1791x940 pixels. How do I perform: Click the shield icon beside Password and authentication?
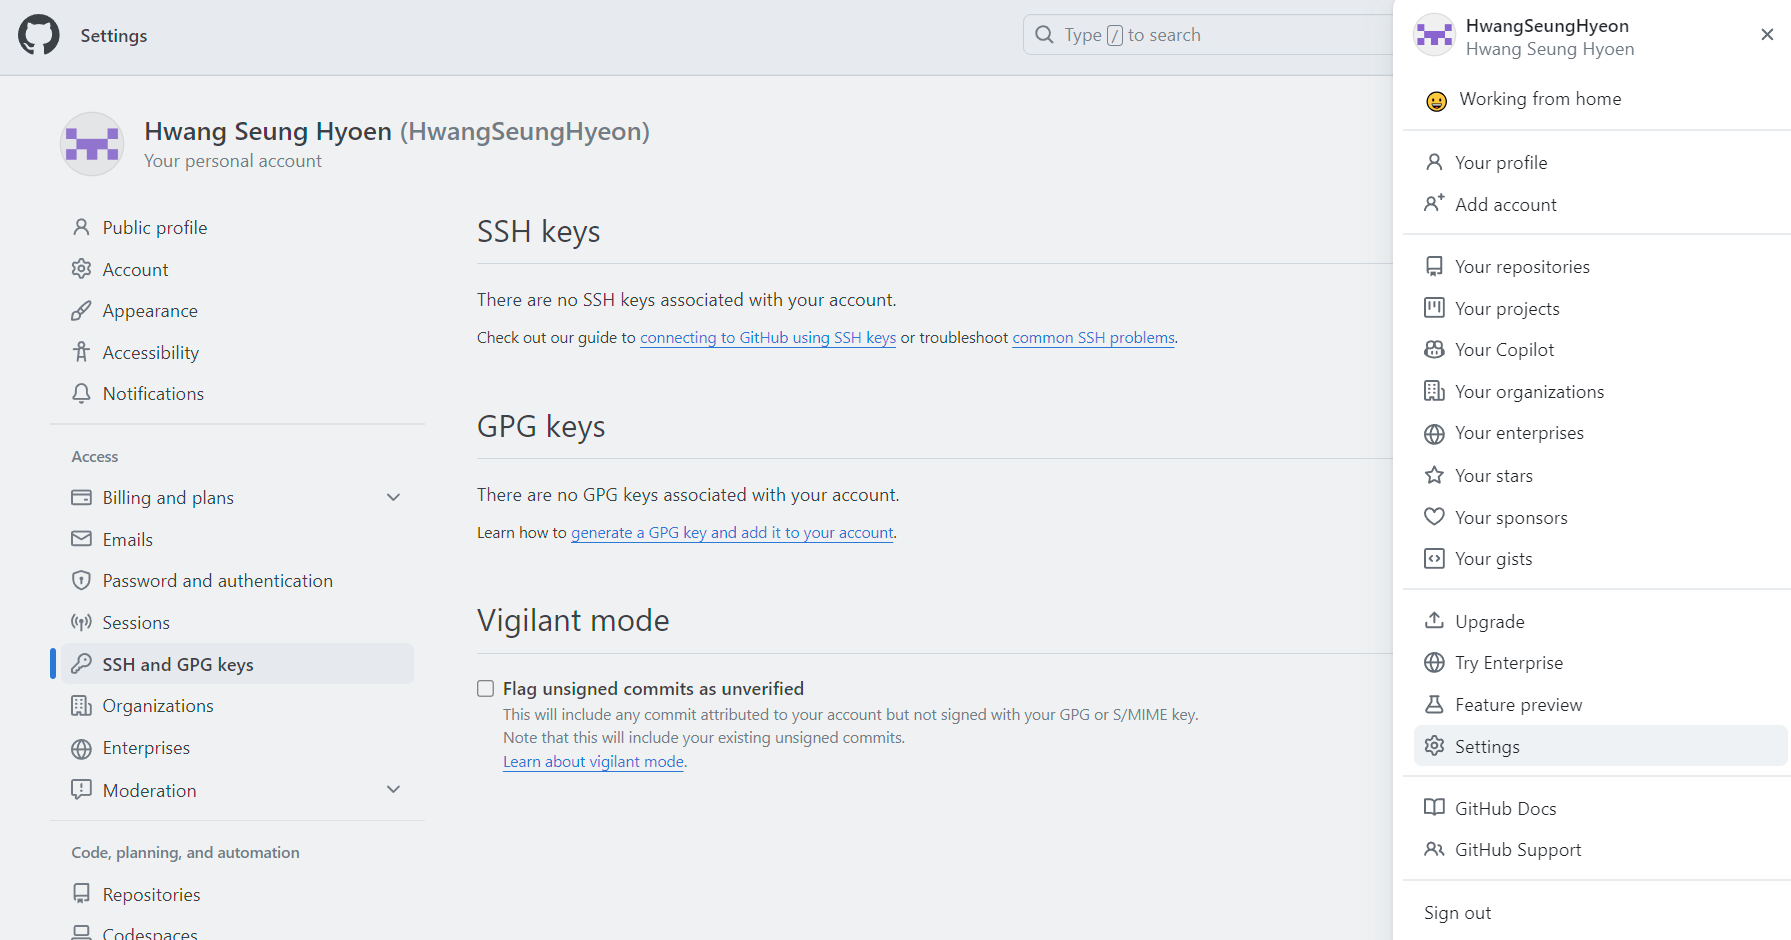click(81, 581)
